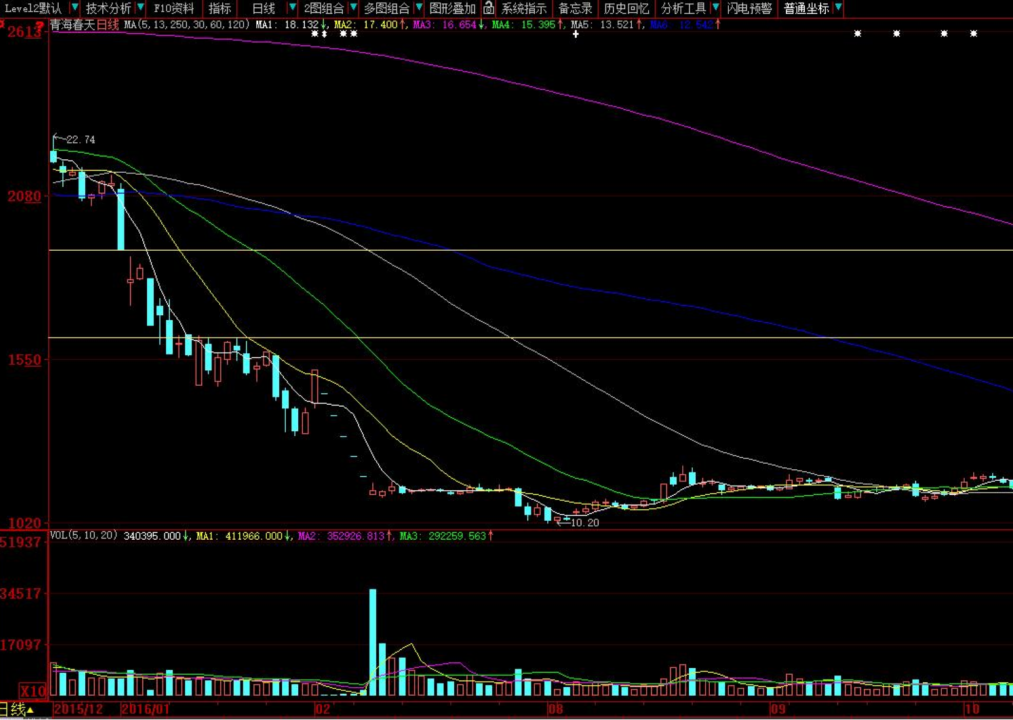The height and width of the screenshot is (720, 1013).
Task: Click the green MA4: 15.395 readout
Action: 523,25
